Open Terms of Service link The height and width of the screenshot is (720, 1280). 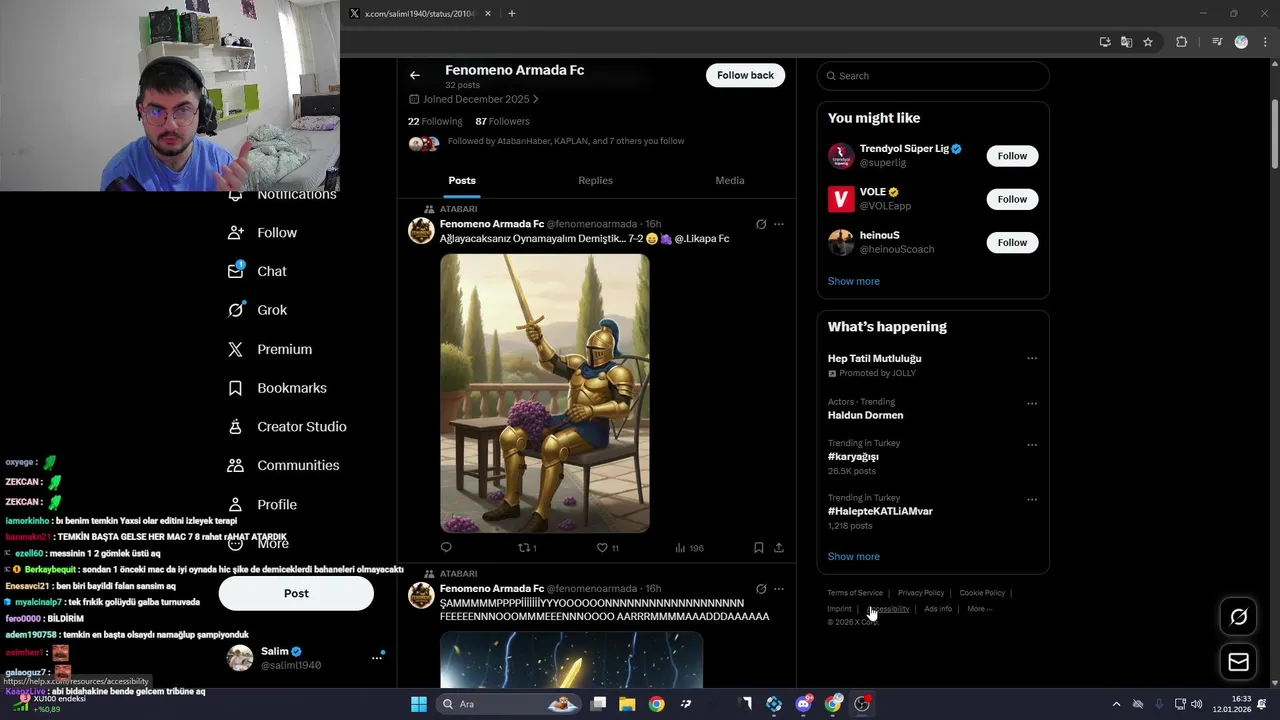[x=855, y=593]
